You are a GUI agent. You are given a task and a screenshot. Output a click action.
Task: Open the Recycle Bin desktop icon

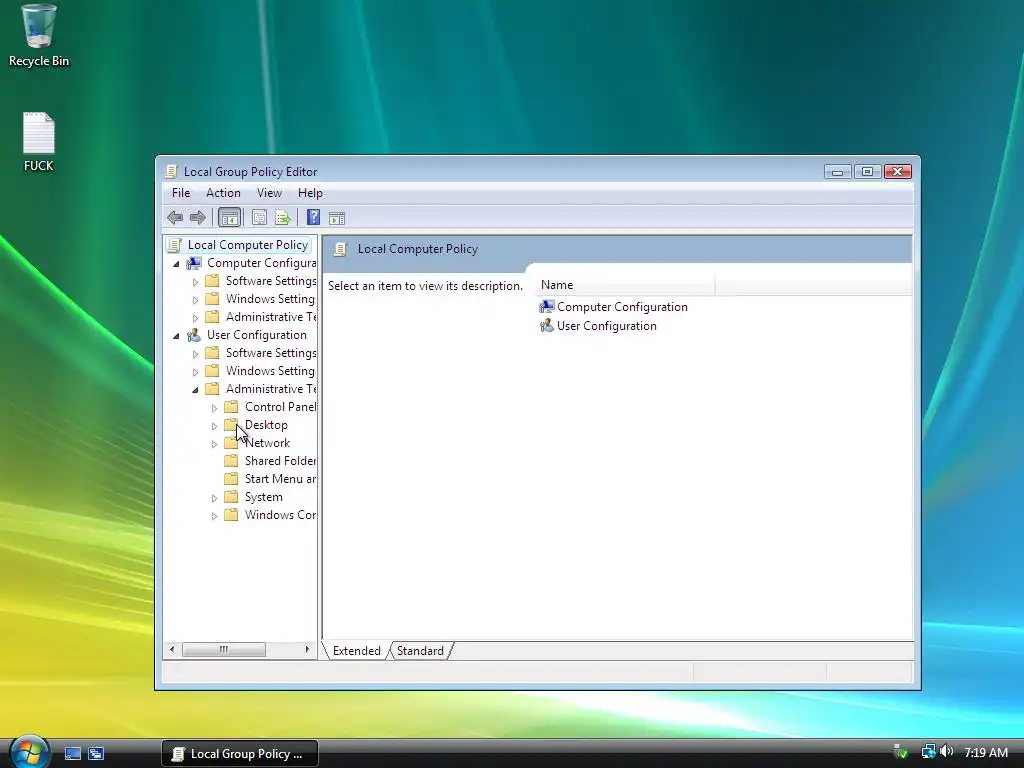39,35
